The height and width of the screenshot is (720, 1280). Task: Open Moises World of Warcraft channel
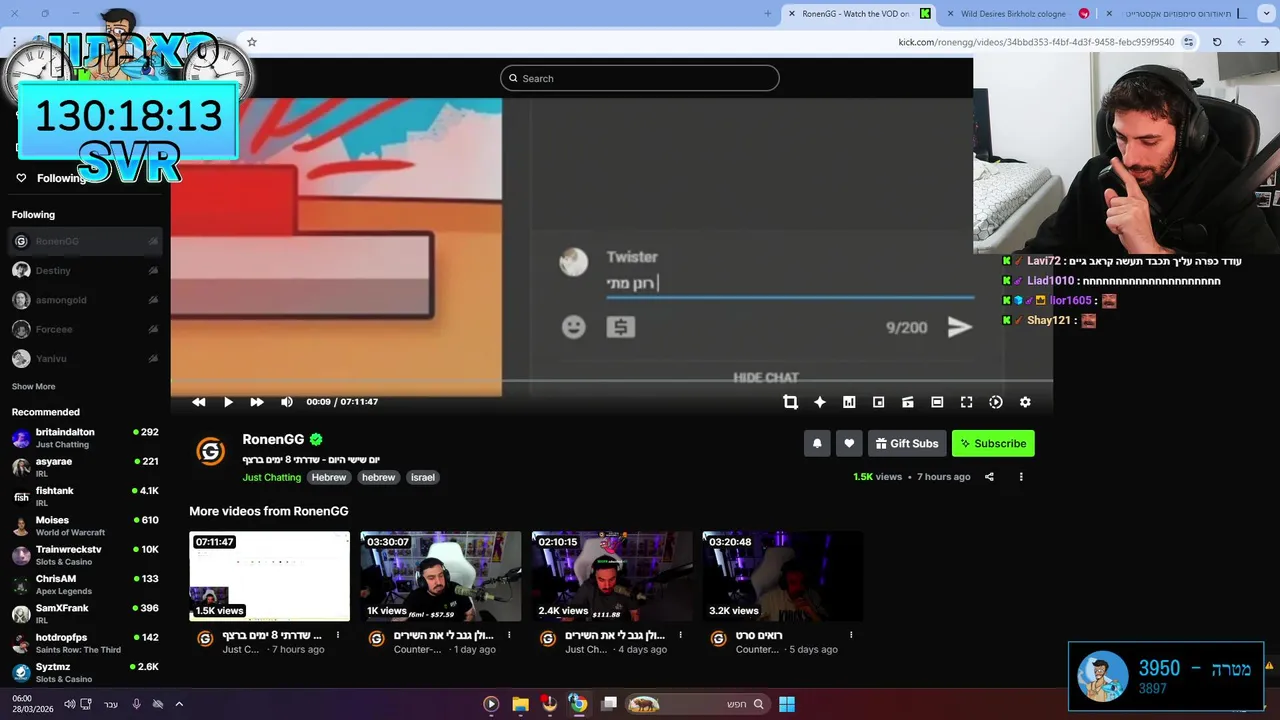coord(85,526)
